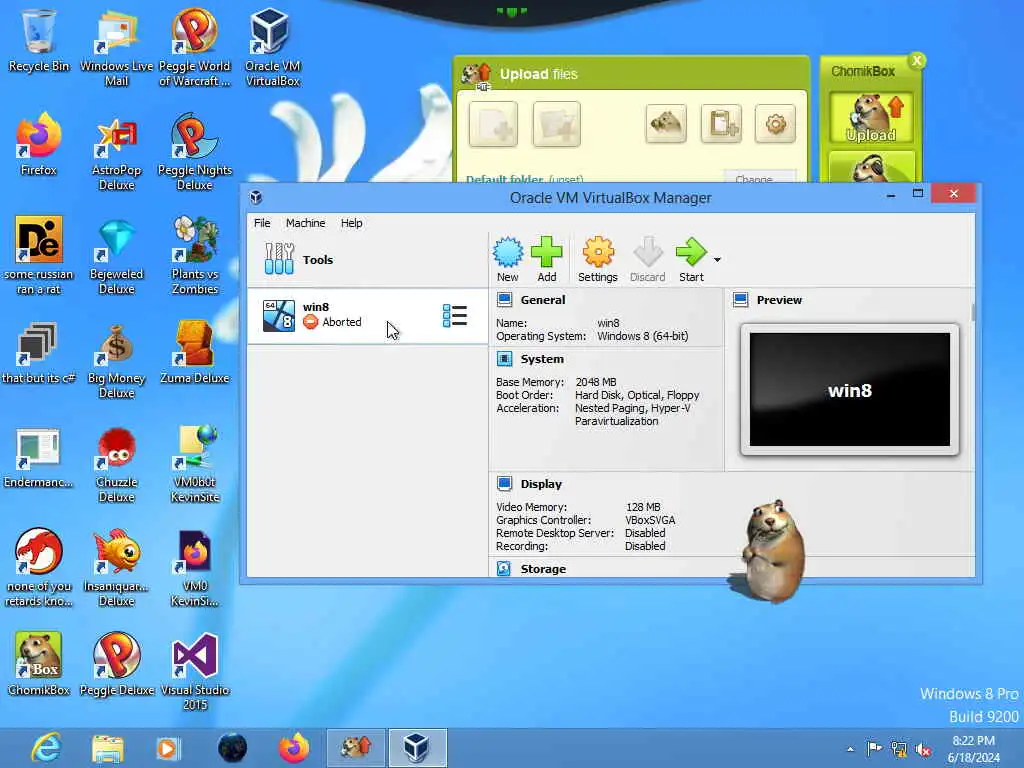
Task: Select the win8 virtual machine entry
Action: tap(367, 315)
